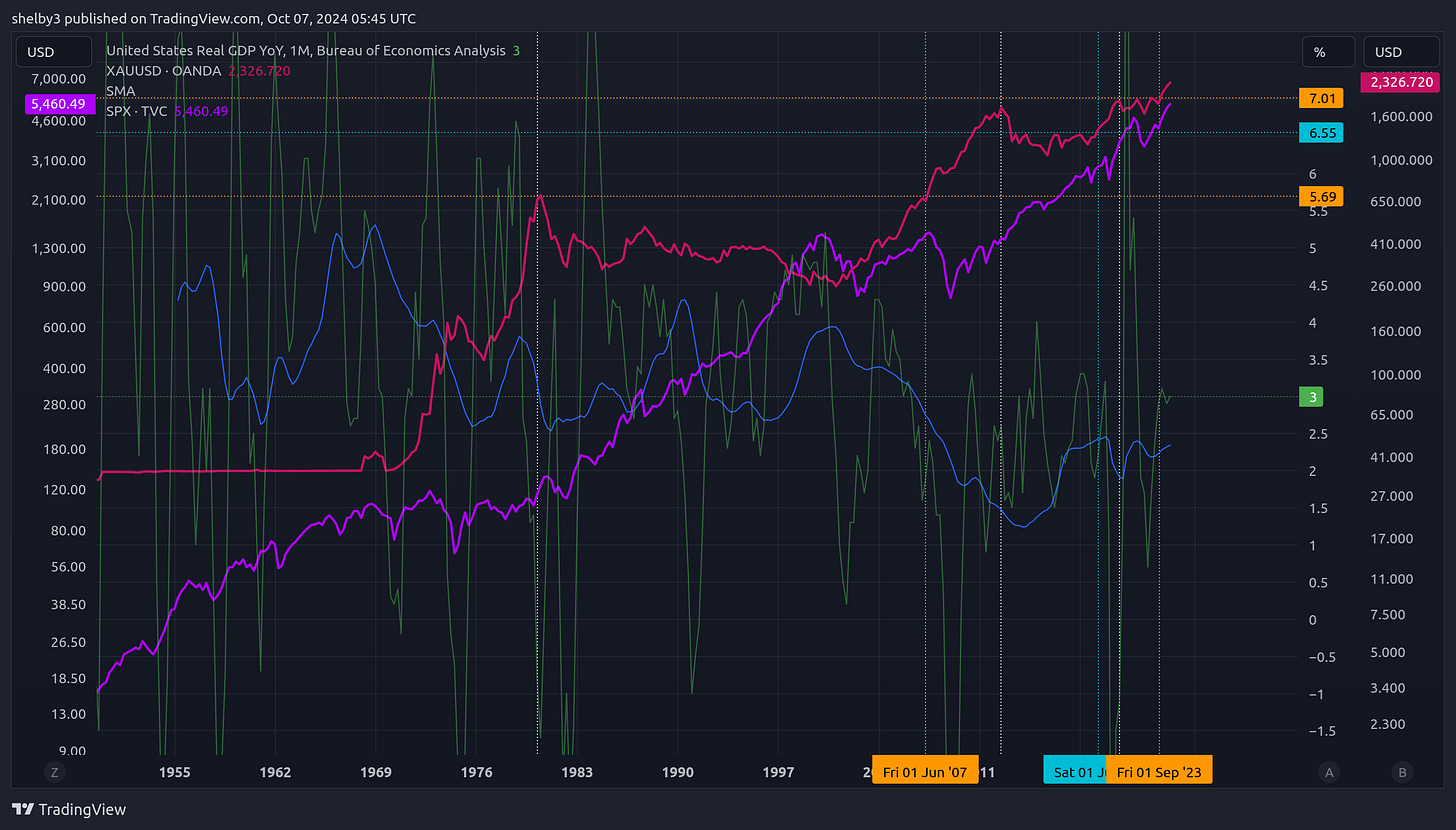Click the A auto-scale circle icon
Image resolution: width=1456 pixels, height=830 pixels.
coord(1329,772)
